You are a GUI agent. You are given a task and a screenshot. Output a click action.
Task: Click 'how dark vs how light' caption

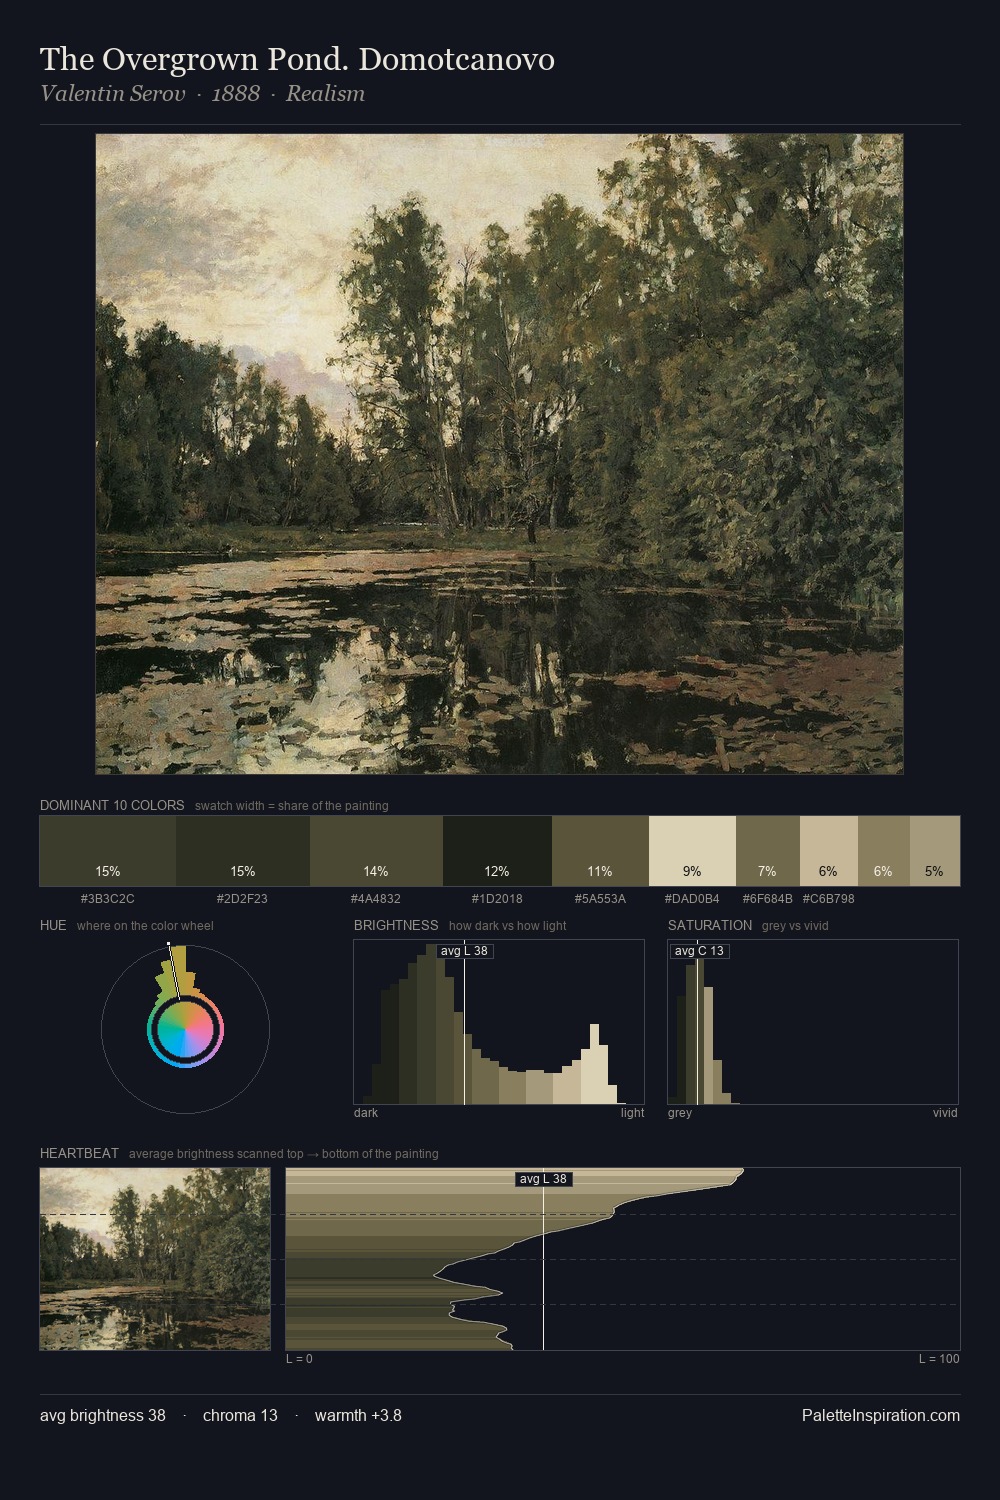point(508,926)
